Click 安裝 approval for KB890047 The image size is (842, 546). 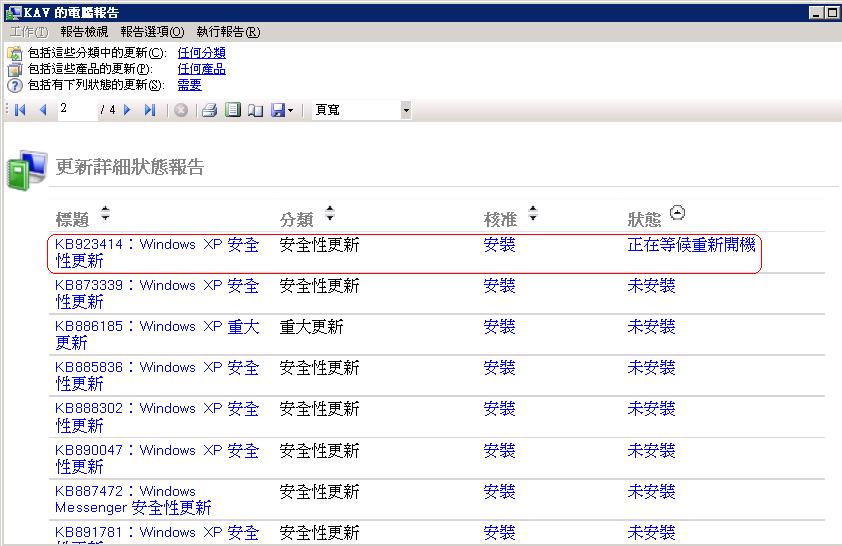(499, 450)
